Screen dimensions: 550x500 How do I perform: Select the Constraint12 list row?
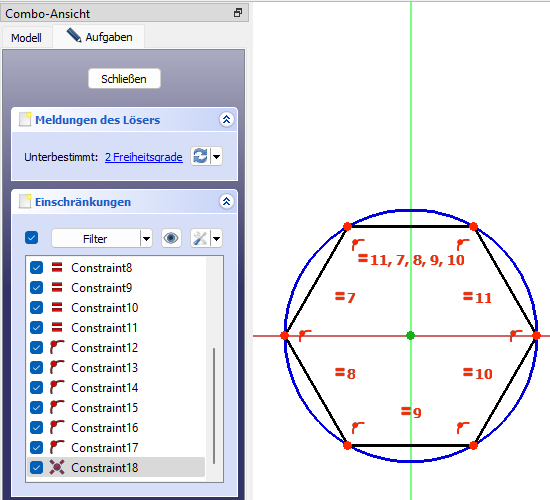click(x=116, y=348)
